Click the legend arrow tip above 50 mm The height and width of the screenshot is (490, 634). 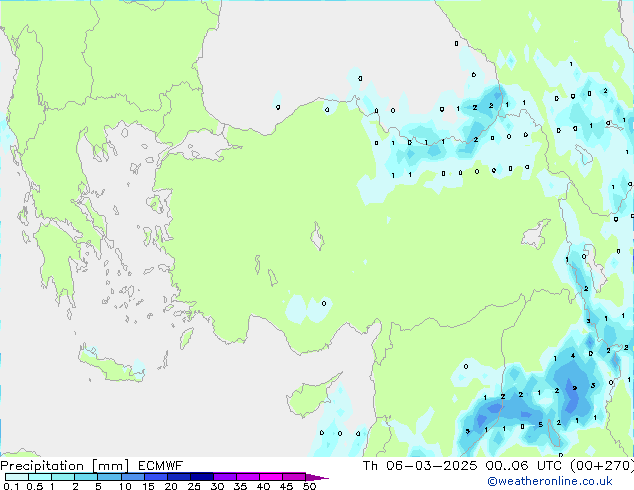317,477
